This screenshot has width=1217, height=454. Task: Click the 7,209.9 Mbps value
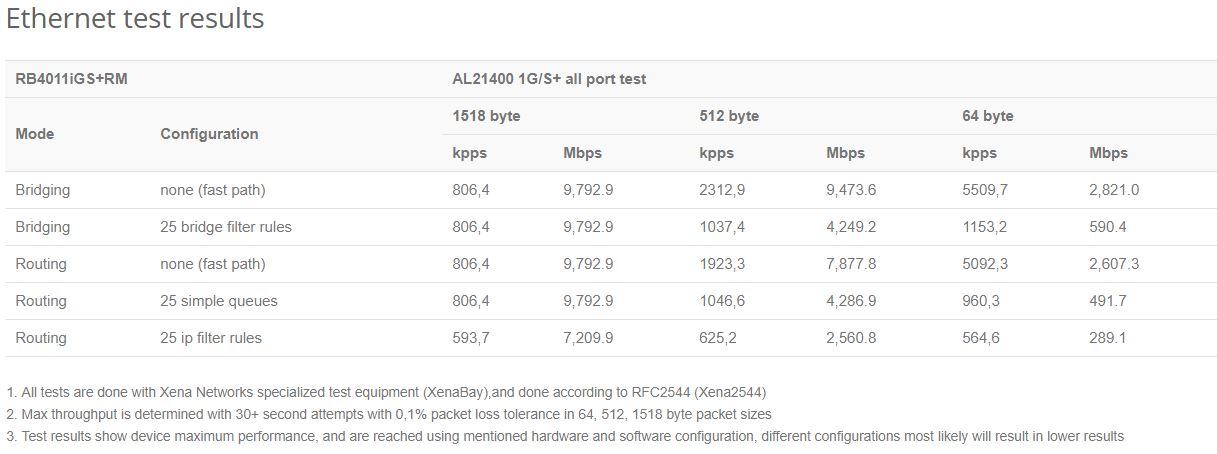tap(588, 338)
